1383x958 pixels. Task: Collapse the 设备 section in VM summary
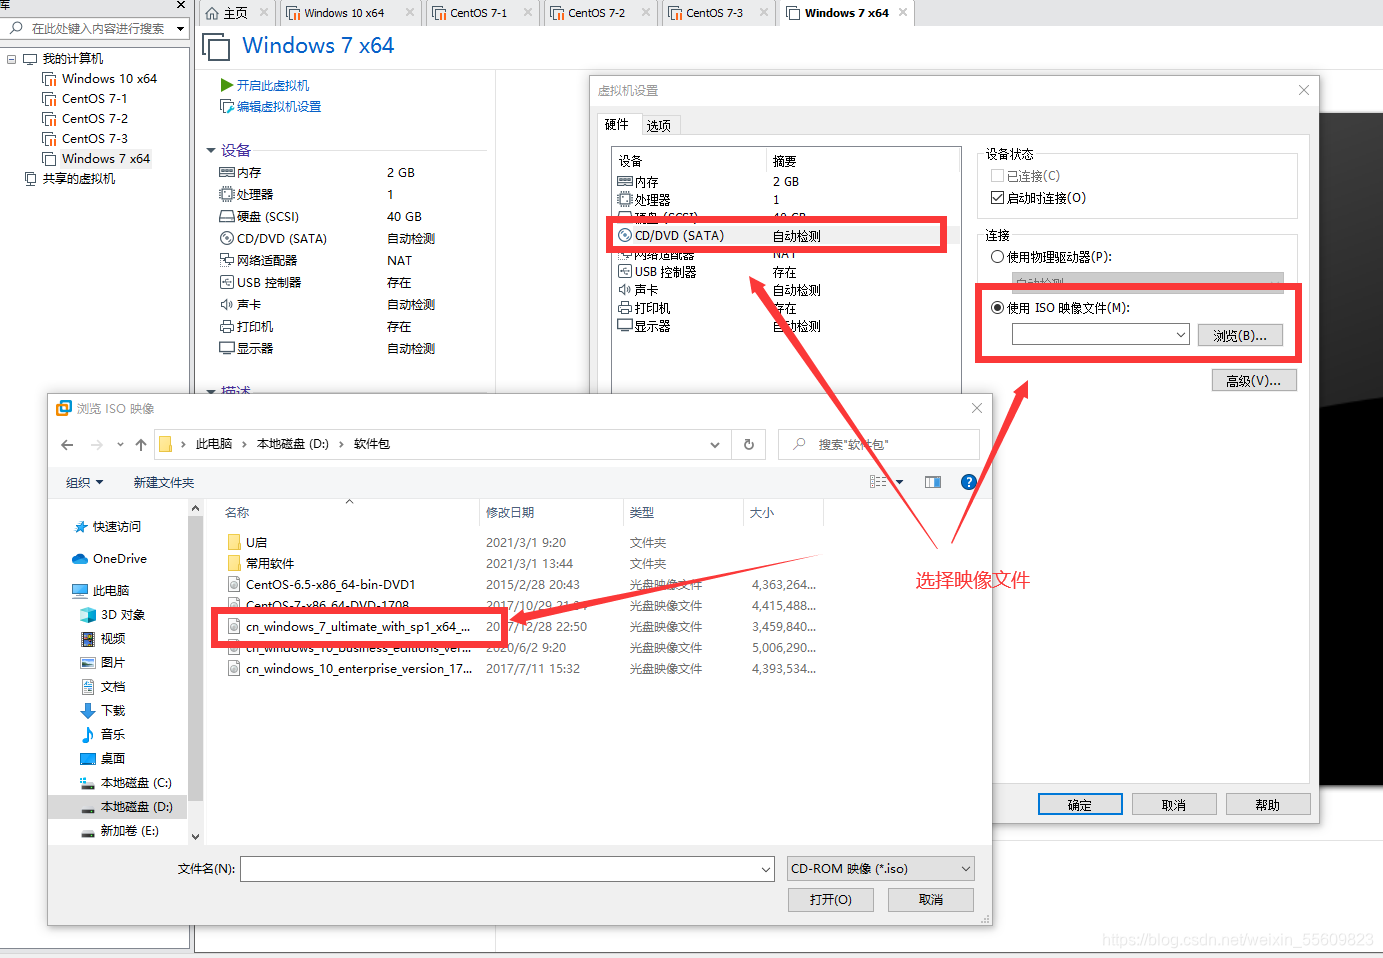click(x=211, y=150)
